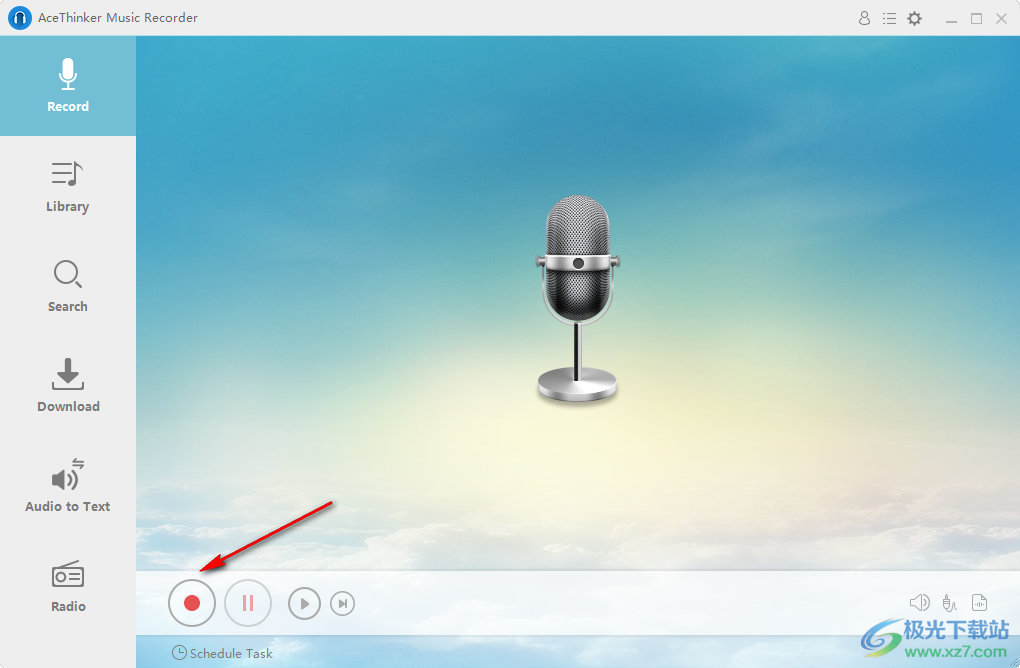This screenshot has height=668, width=1020.
Task: Click the play button control
Action: tap(304, 603)
